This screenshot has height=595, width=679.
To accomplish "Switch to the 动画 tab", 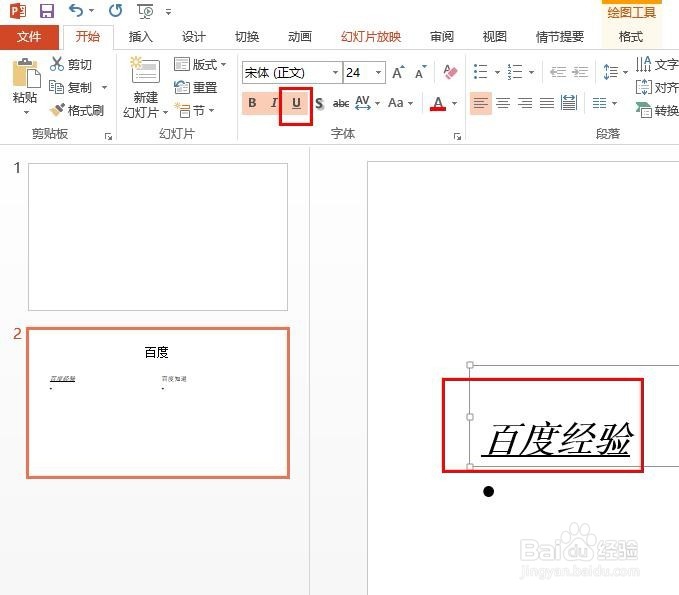I will [x=300, y=37].
